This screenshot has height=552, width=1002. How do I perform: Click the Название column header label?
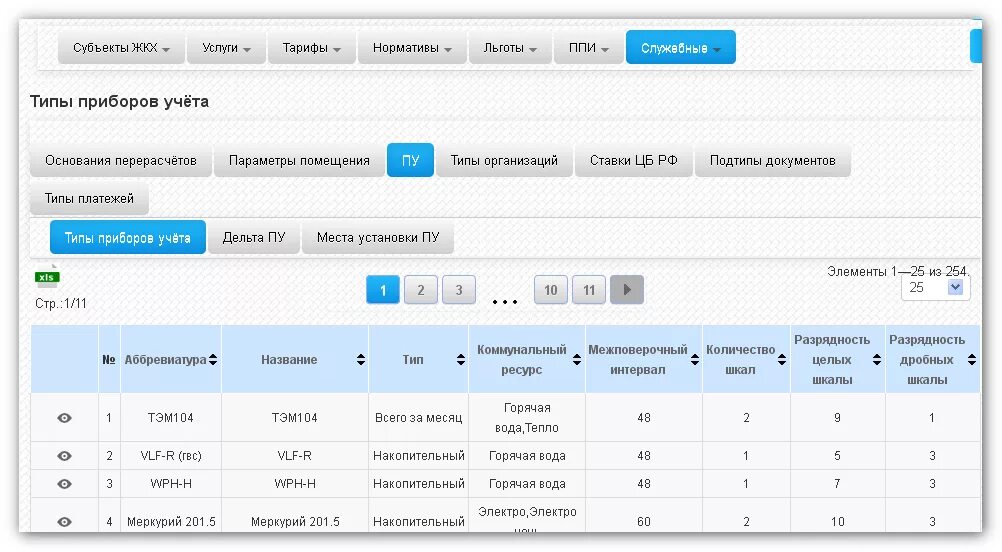[x=289, y=360]
